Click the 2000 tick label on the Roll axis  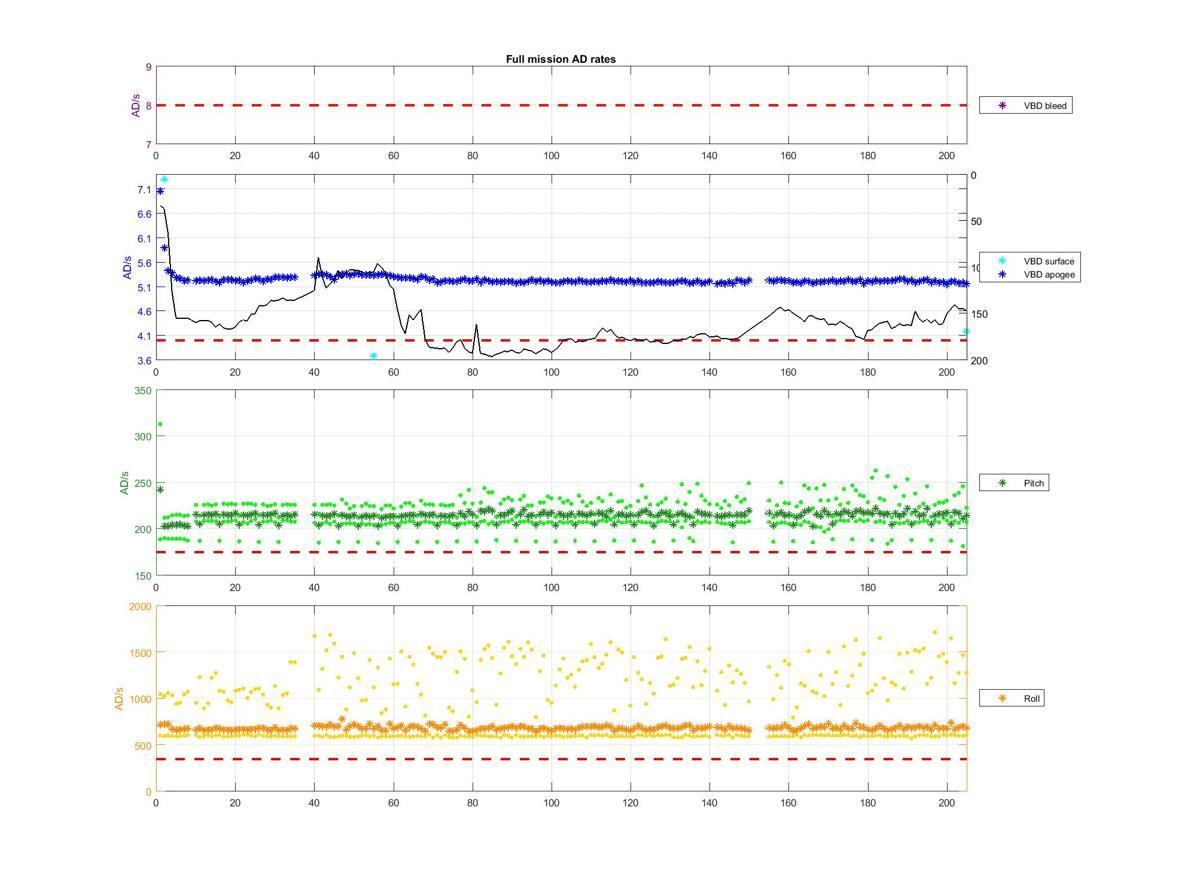(x=140, y=607)
